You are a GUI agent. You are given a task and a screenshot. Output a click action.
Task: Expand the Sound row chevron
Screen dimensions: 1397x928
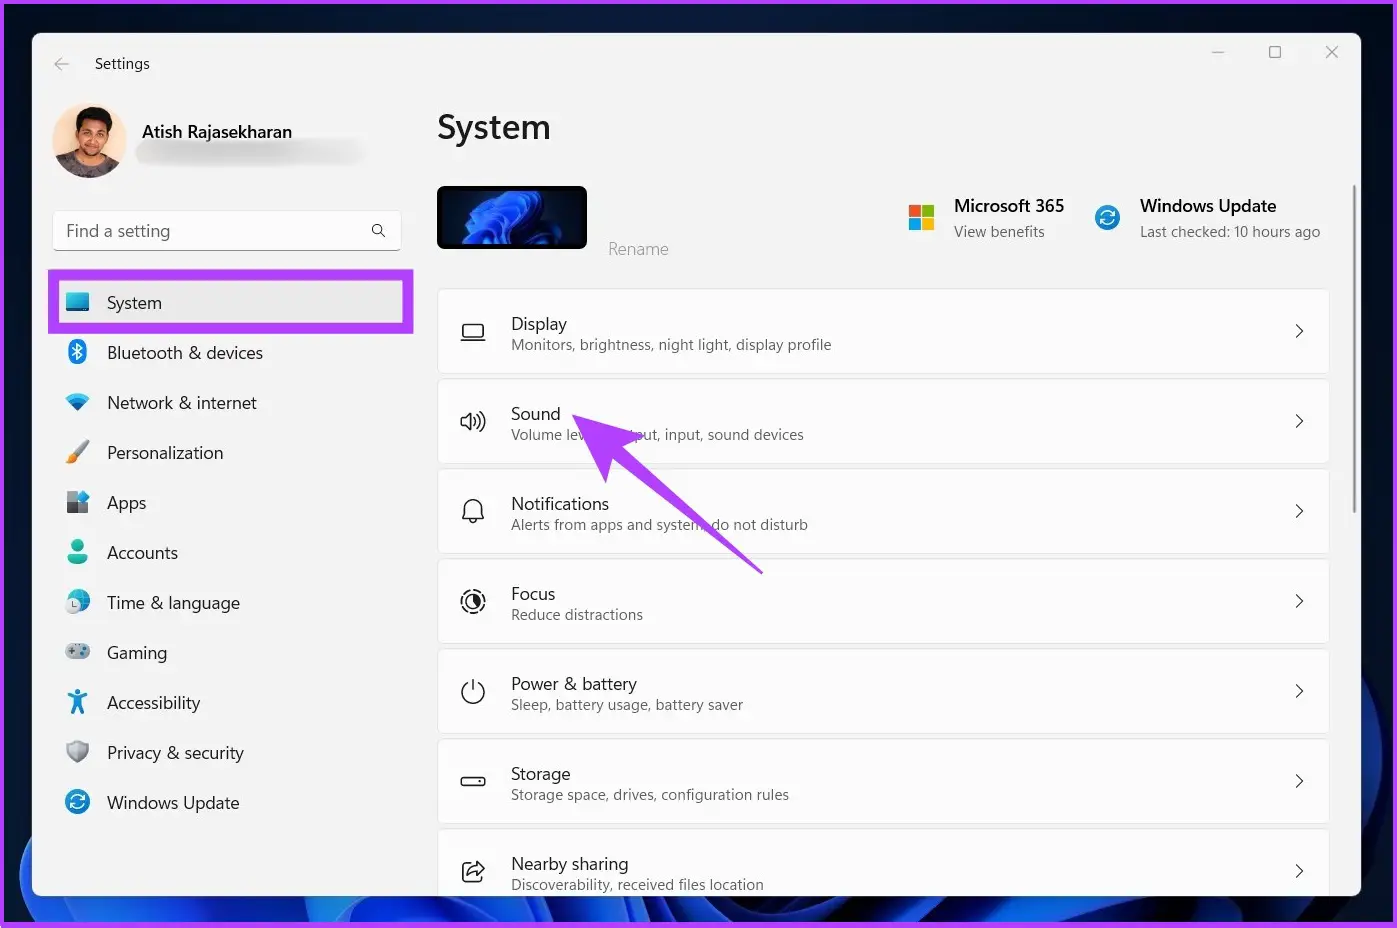[1299, 421]
